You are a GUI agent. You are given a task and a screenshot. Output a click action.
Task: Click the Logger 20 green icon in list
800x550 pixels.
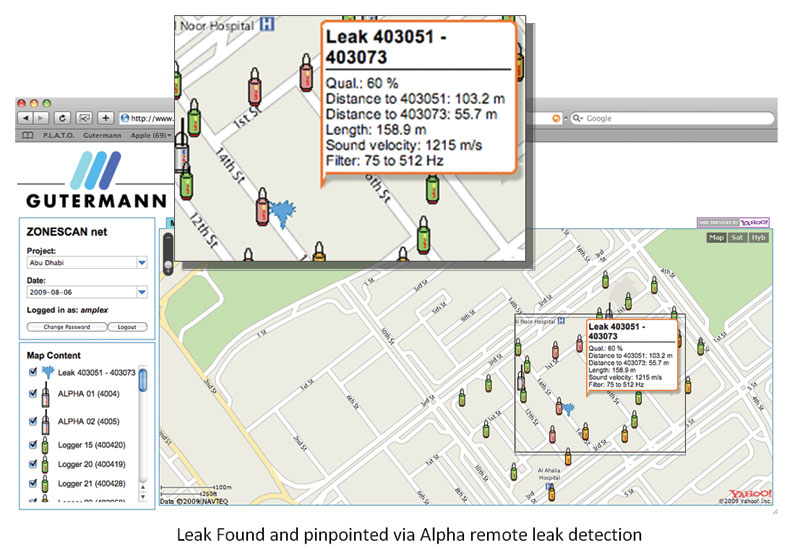click(x=45, y=464)
